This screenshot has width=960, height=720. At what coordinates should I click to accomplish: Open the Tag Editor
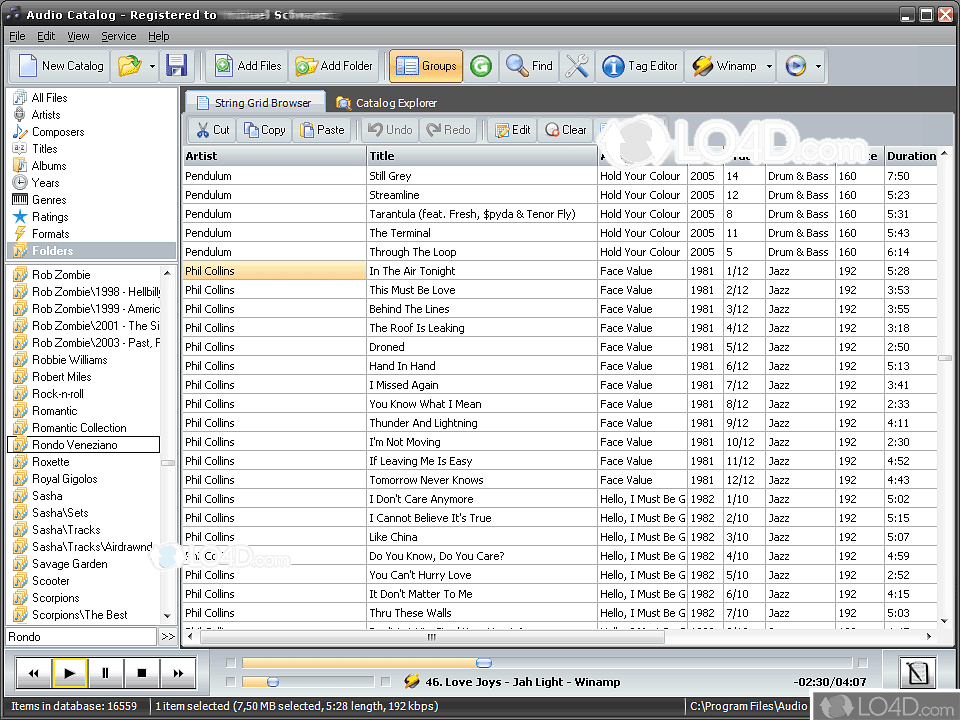pyautogui.click(x=641, y=65)
